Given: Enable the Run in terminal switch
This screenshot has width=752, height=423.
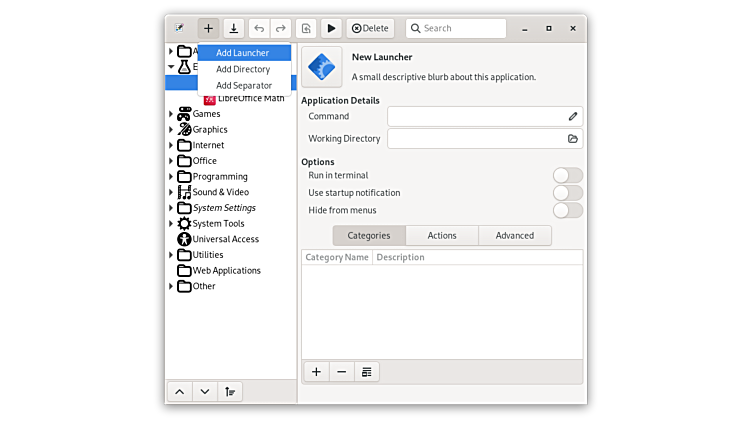Looking at the screenshot, I should (567, 176).
